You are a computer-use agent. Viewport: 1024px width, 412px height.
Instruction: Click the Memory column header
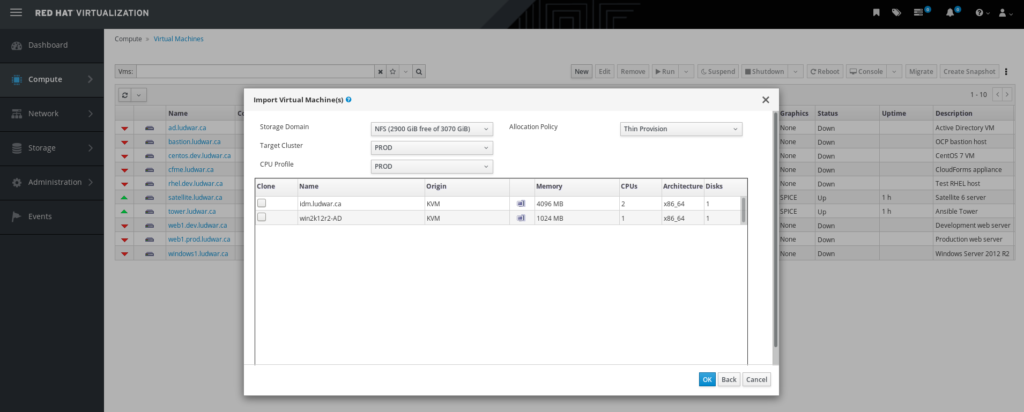[x=575, y=186]
